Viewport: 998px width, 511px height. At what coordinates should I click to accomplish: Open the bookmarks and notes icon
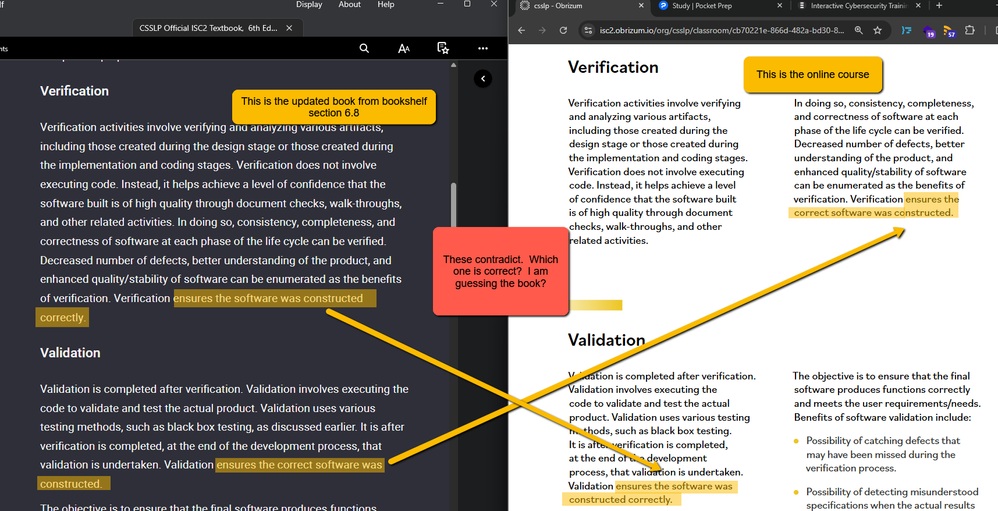[443, 48]
